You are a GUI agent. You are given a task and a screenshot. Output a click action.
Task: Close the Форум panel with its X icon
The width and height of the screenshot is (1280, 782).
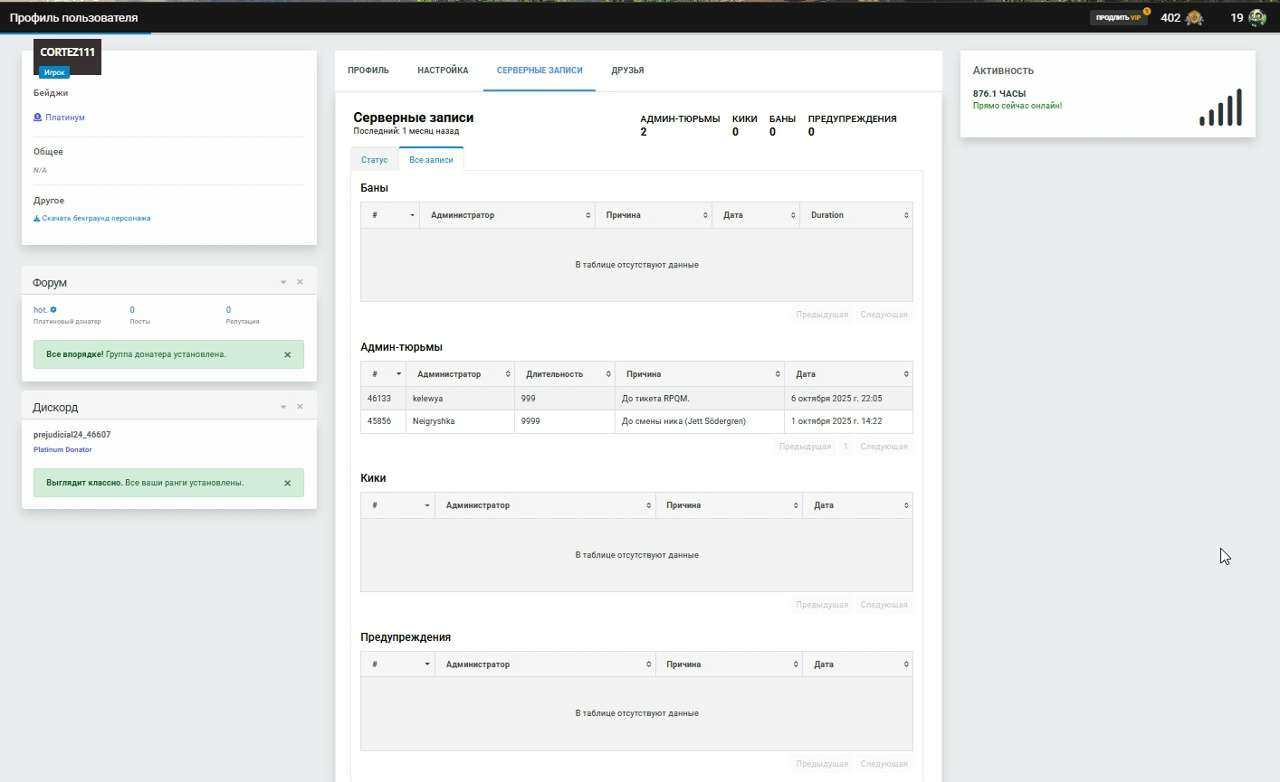tap(299, 283)
